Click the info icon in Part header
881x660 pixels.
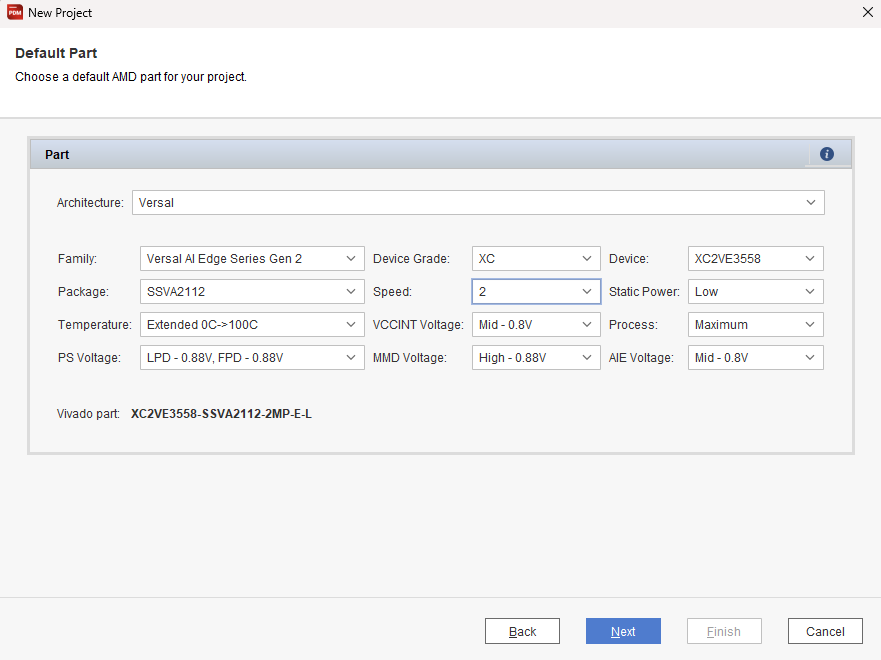click(x=826, y=154)
